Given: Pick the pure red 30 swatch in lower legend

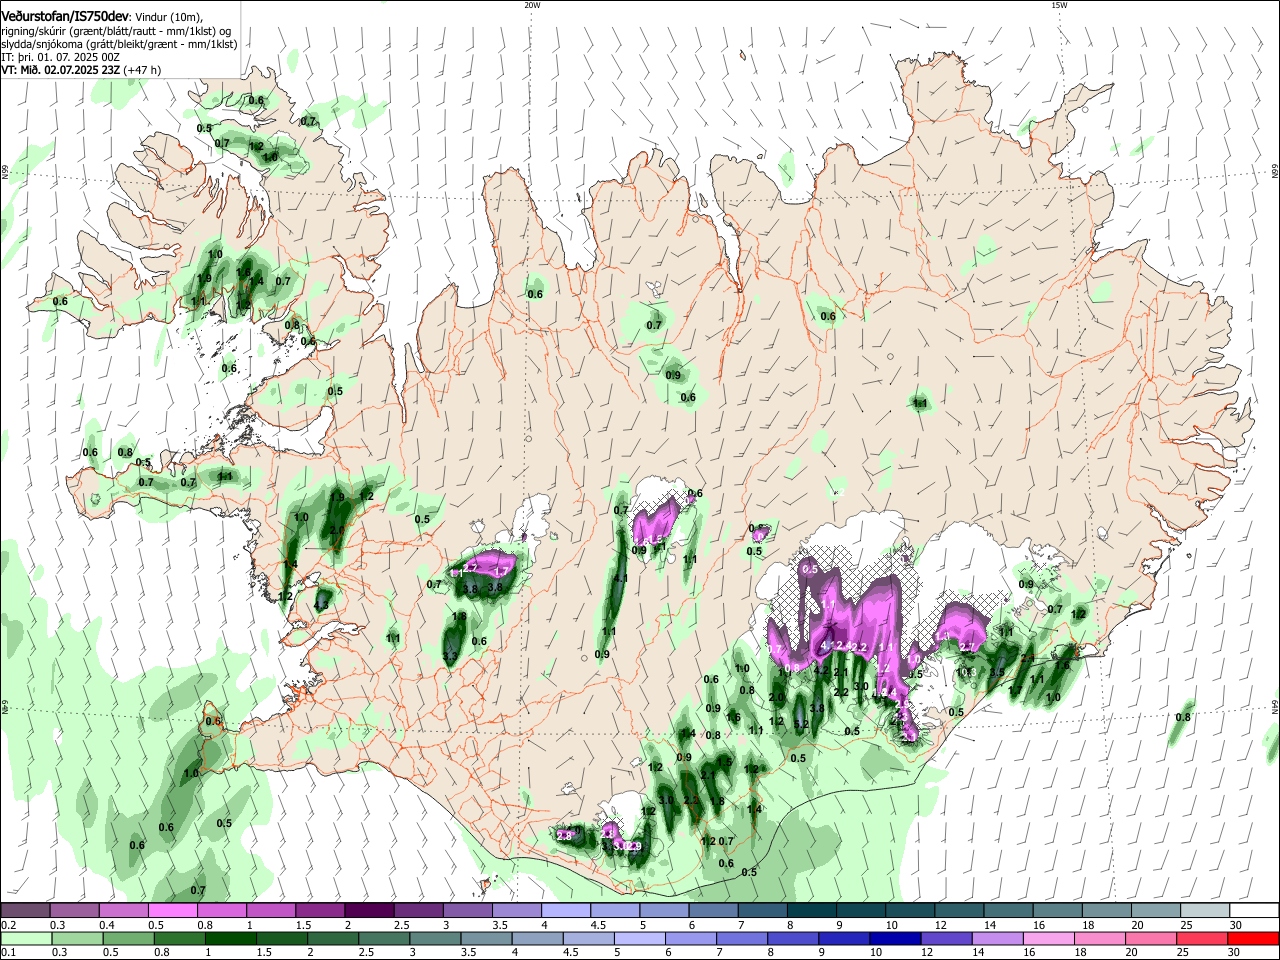Looking at the screenshot, I should 1254,938.
